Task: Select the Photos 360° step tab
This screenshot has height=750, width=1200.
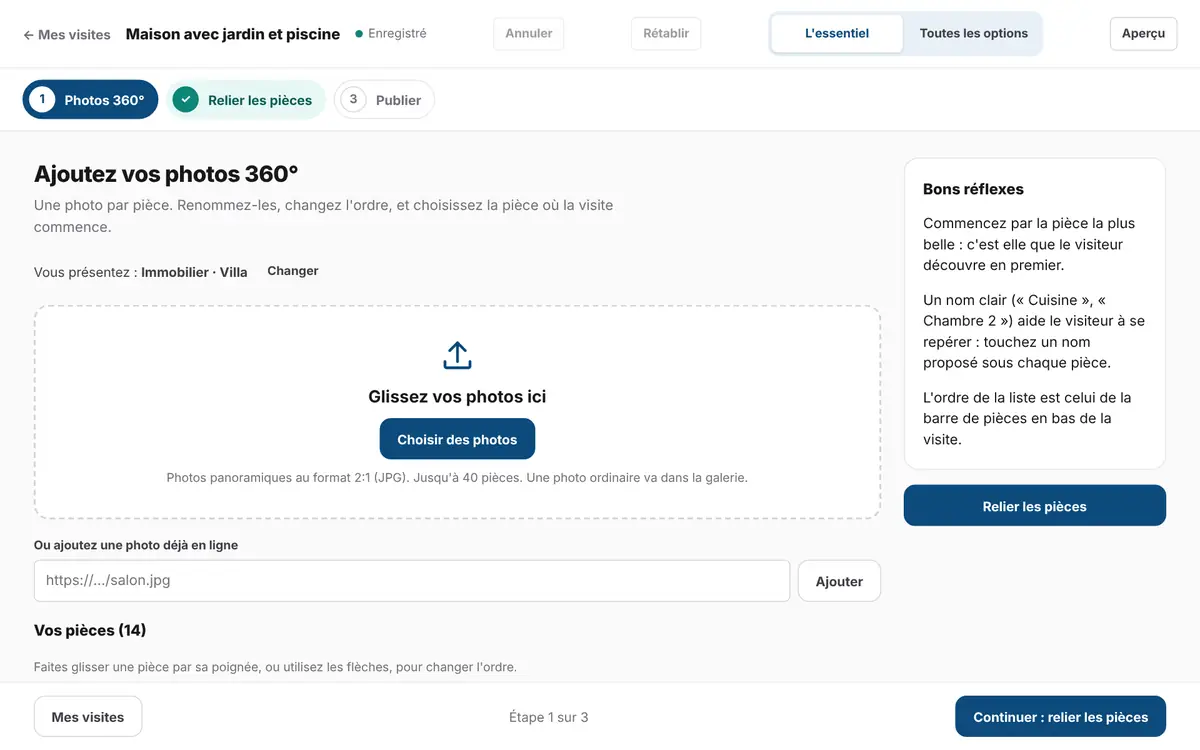Action: pyautogui.click(x=91, y=99)
